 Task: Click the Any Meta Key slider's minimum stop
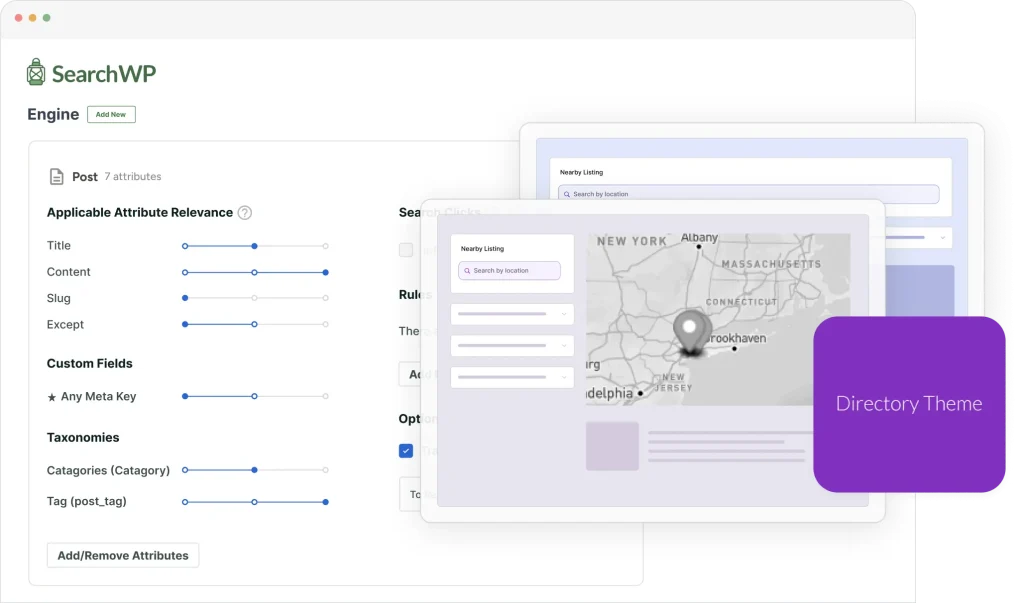click(x=185, y=397)
